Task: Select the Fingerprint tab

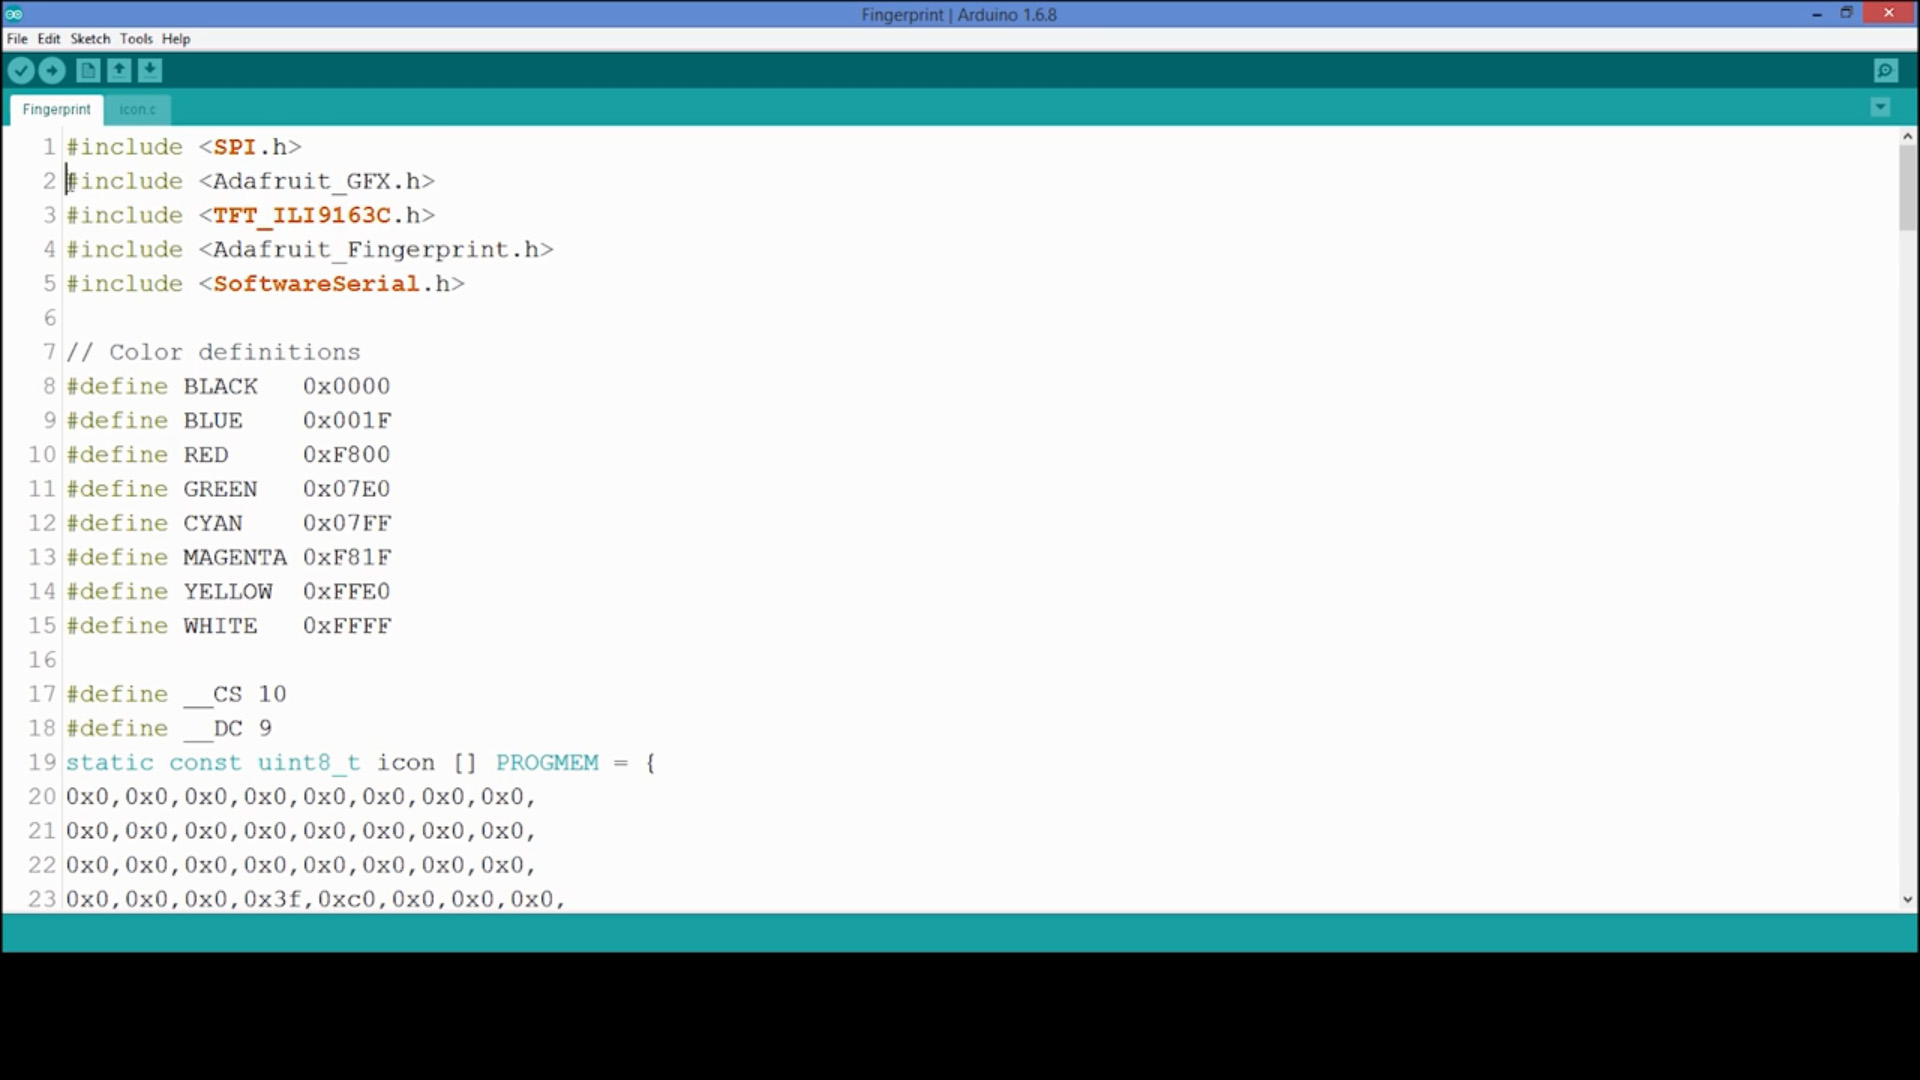Action: 56,109
